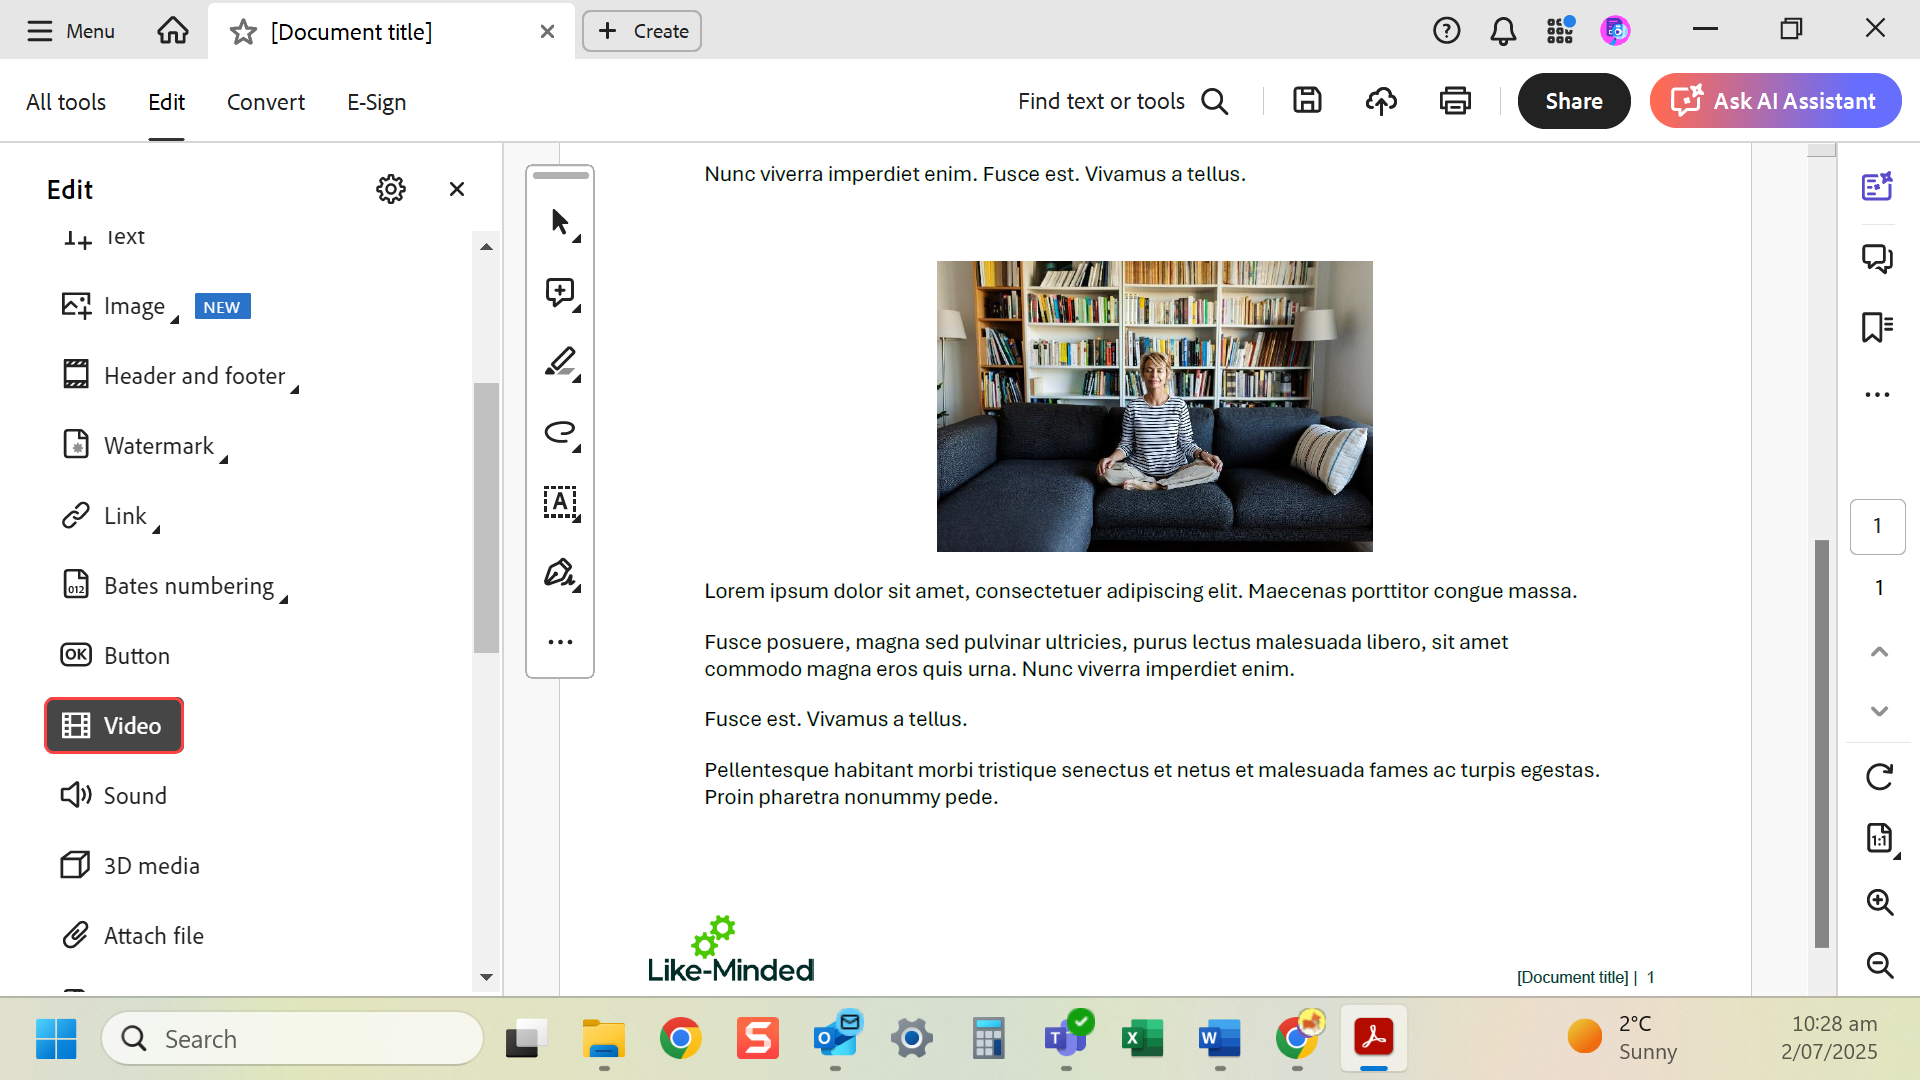
Task: Select the arrow selection tool
Action: 561,222
